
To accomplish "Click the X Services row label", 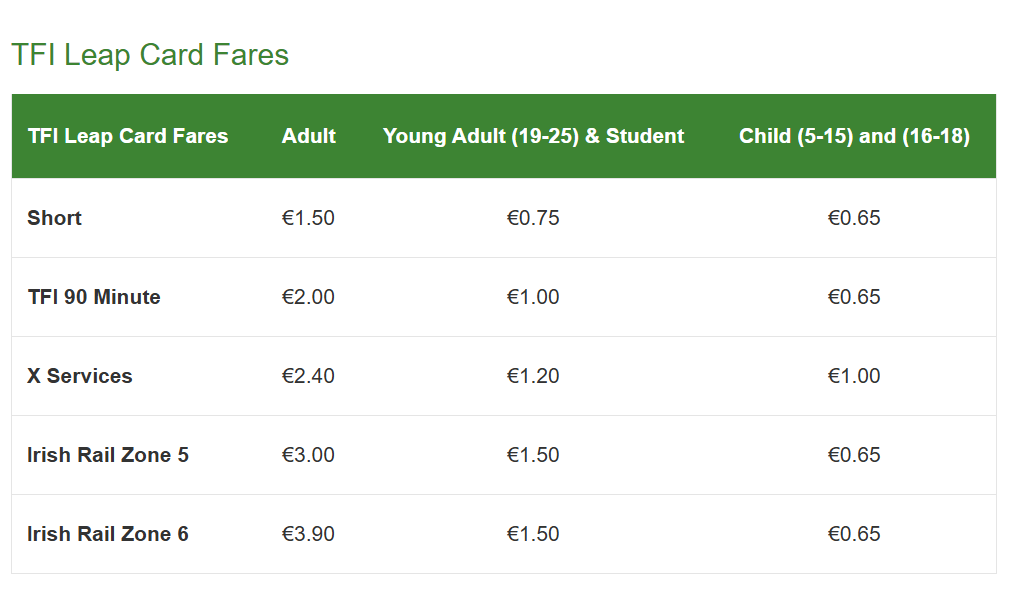I will (x=80, y=376).
